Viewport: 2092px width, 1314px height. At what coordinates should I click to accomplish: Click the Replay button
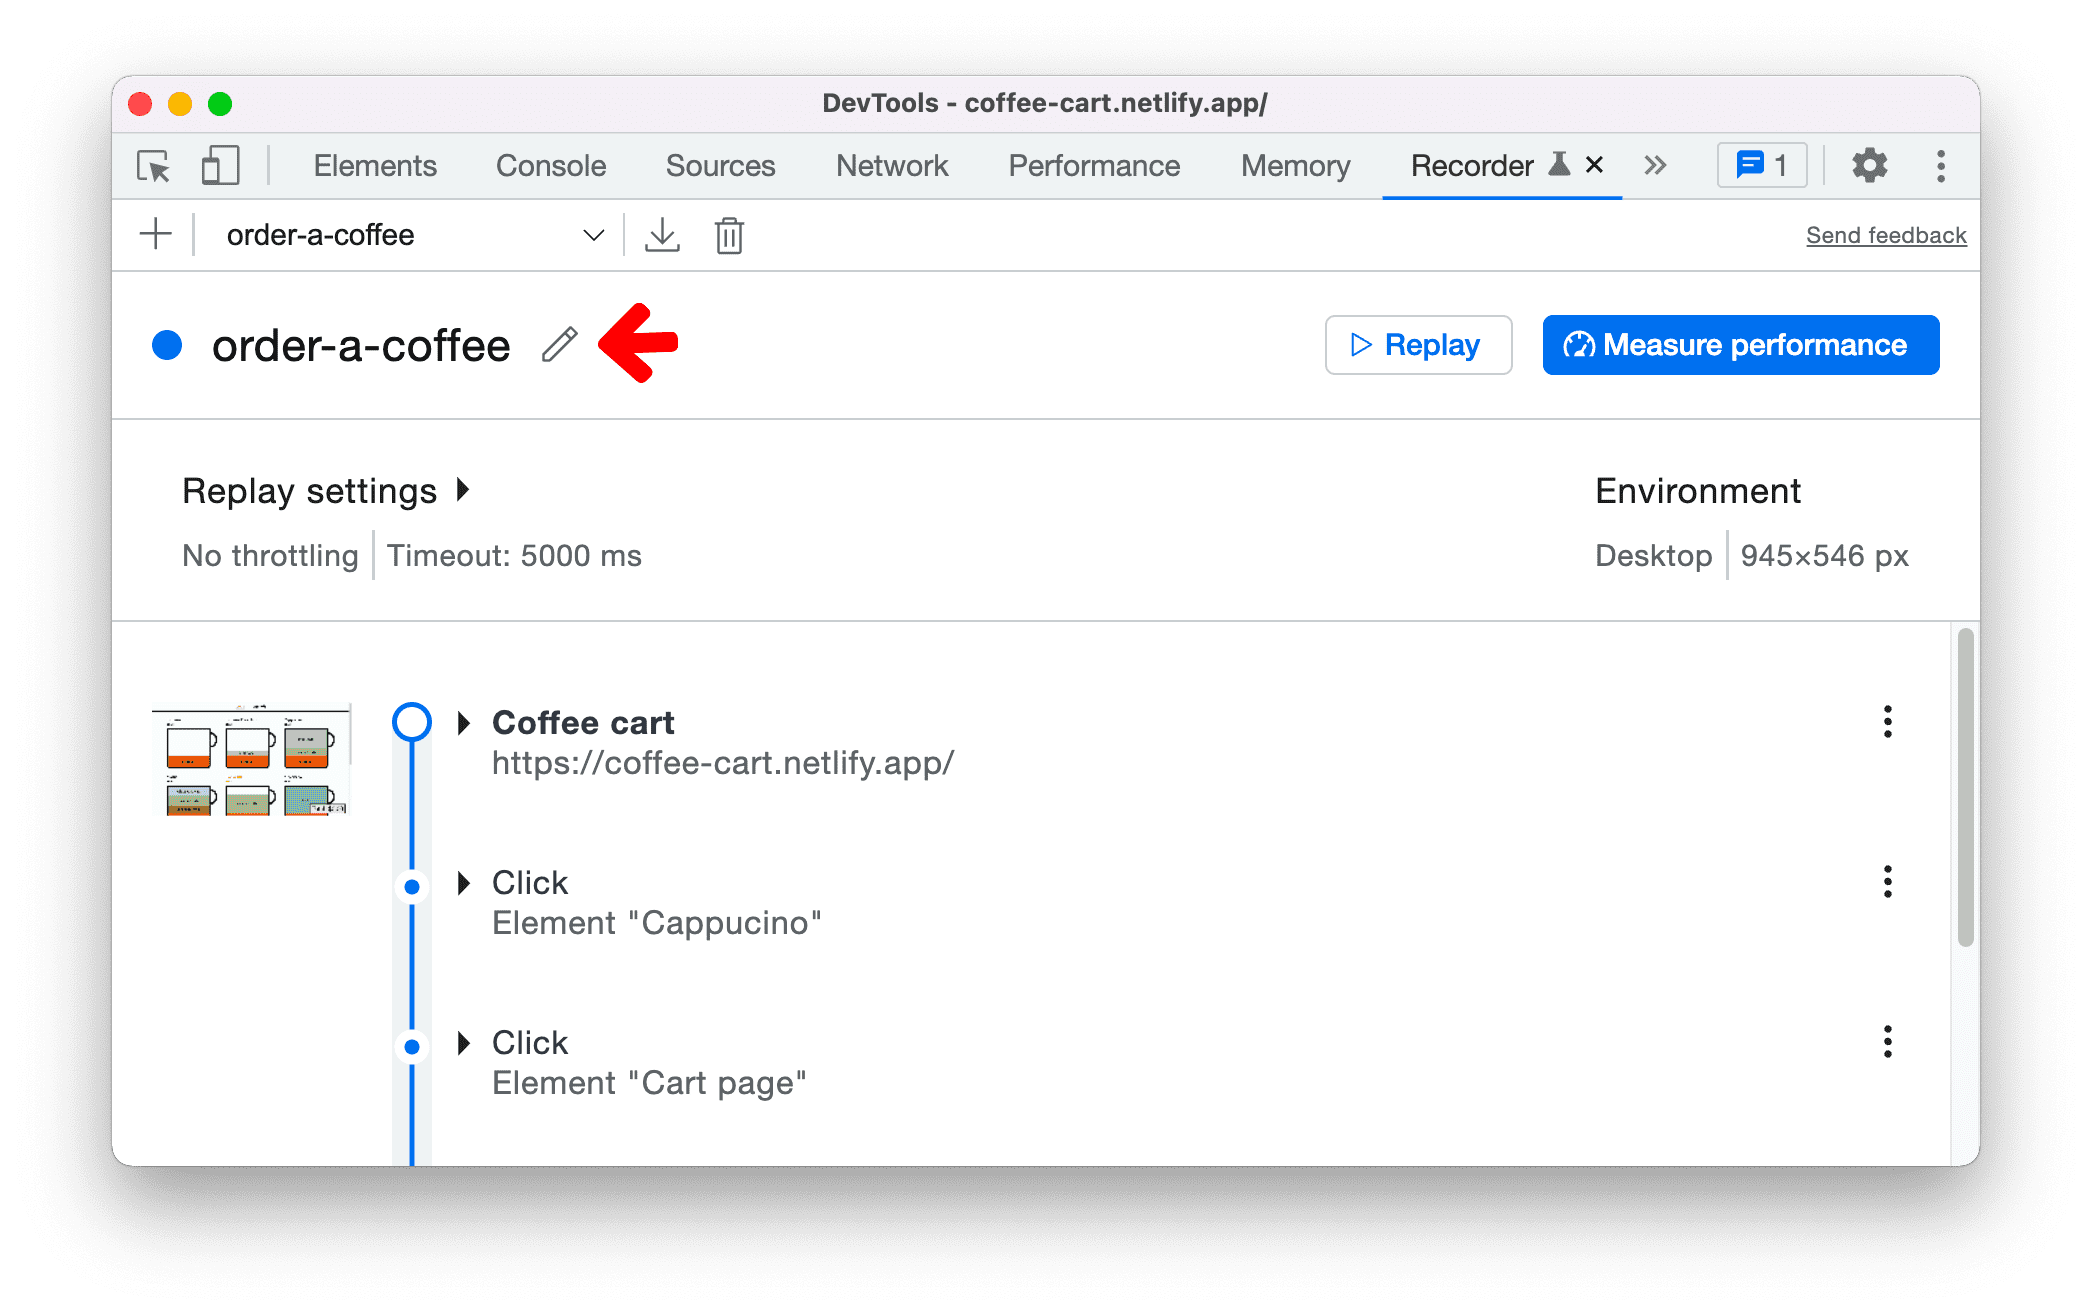pos(1415,344)
